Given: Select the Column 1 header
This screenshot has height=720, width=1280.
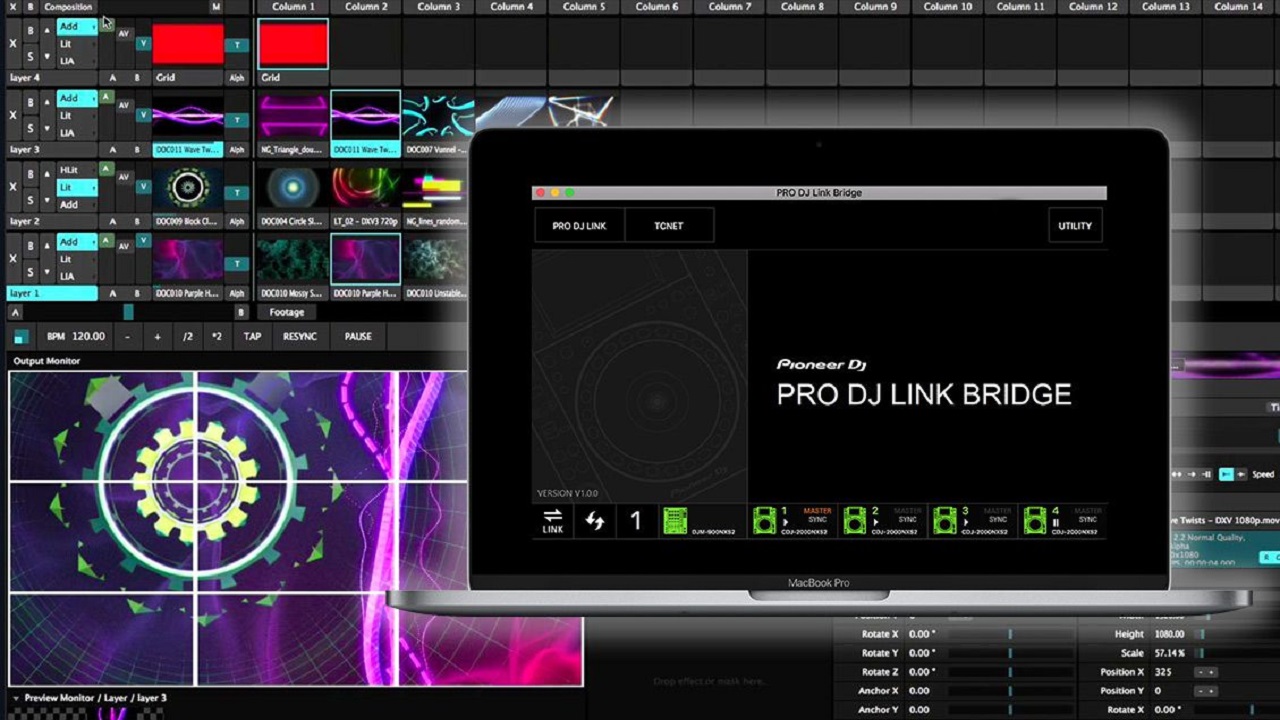Looking at the screenshot, I should point(293,7).
